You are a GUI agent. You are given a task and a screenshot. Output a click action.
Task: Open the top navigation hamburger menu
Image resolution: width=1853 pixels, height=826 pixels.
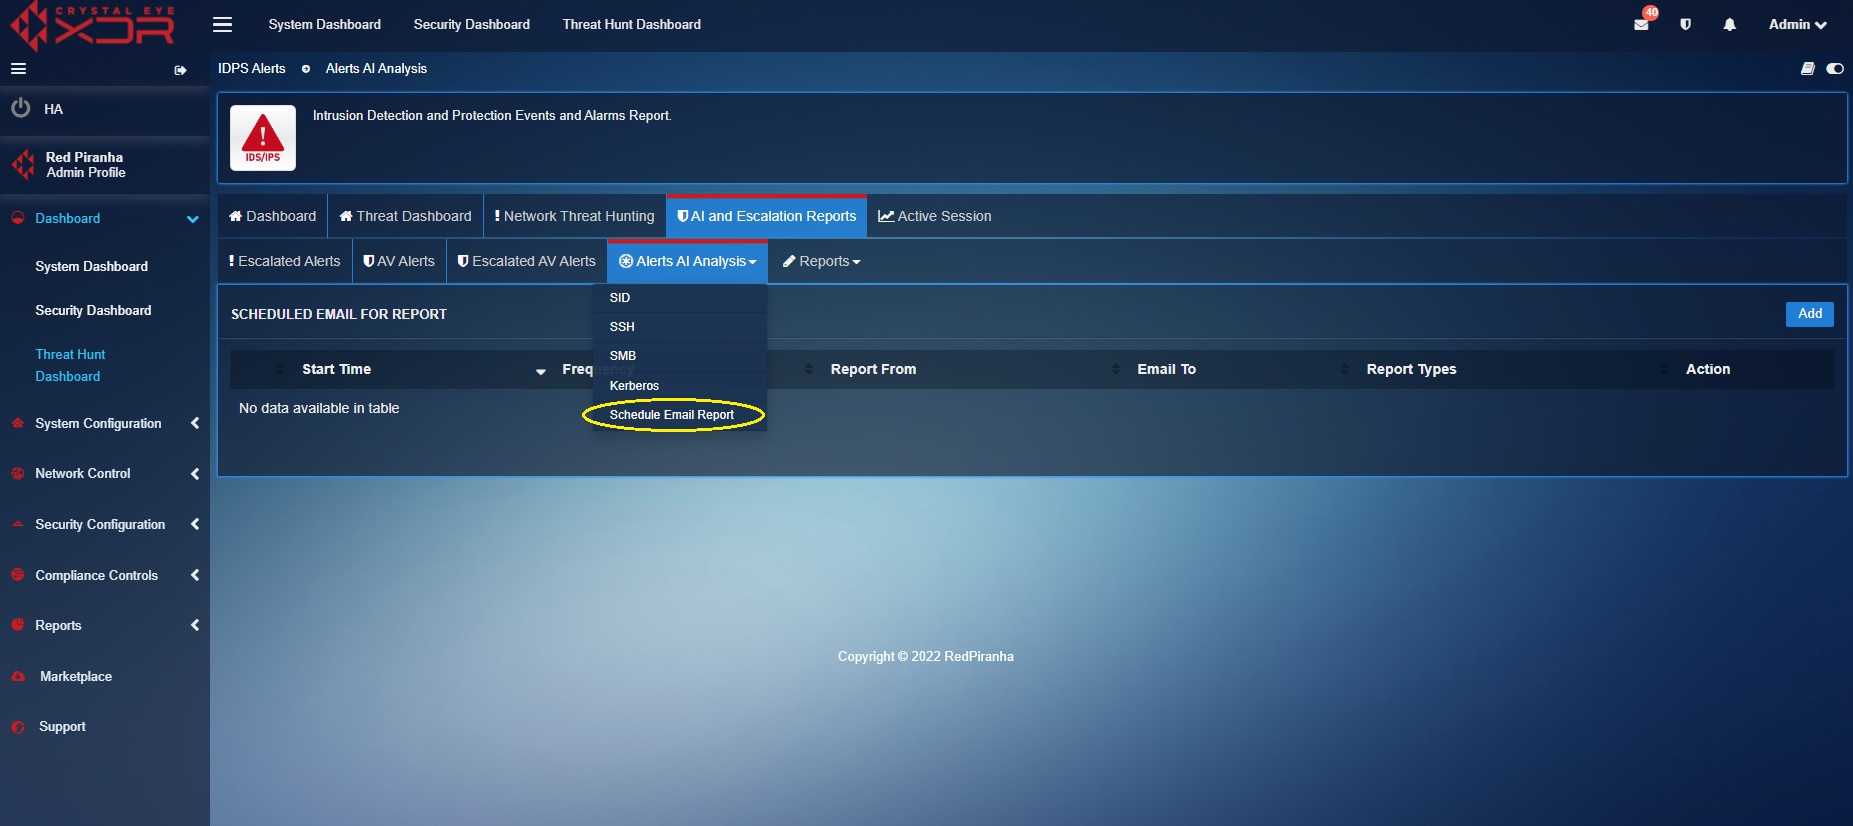pyautogui.click(x=222, y=24)
